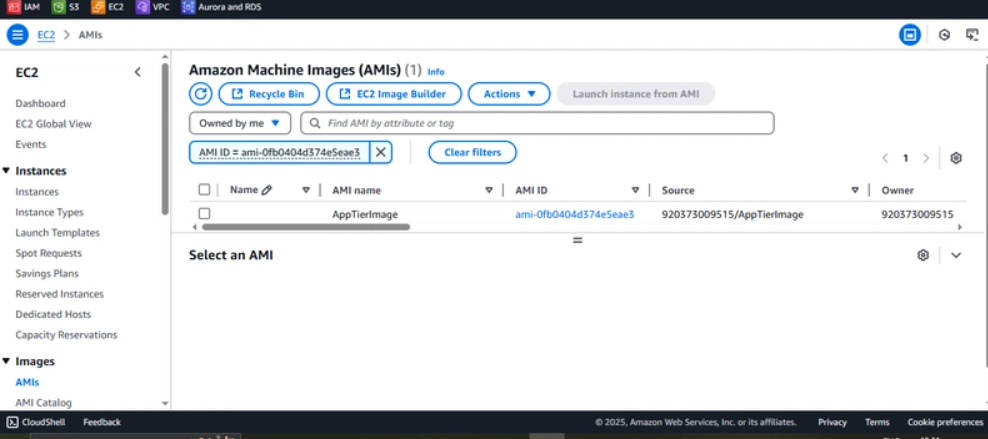Click the external link icon in EC2 Image Builder

pyautogui.click(x=345, y=94)
